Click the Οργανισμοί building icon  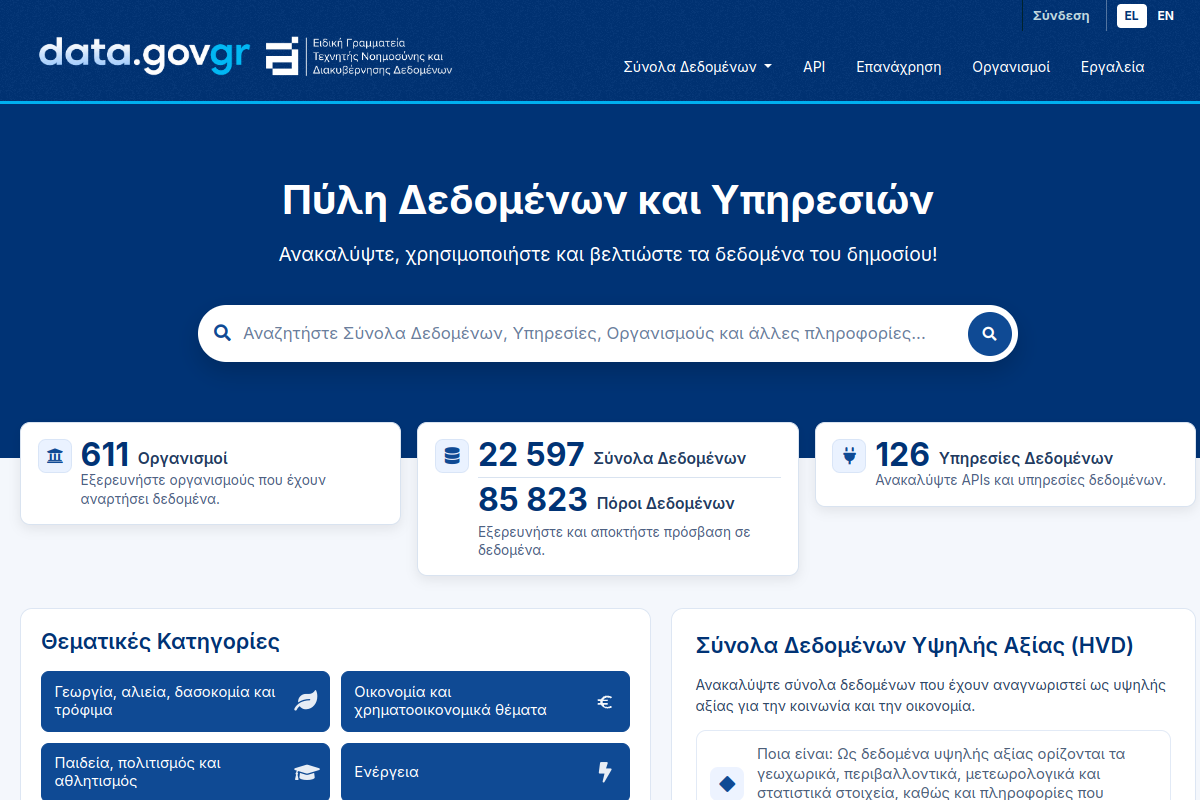[55, 456]
